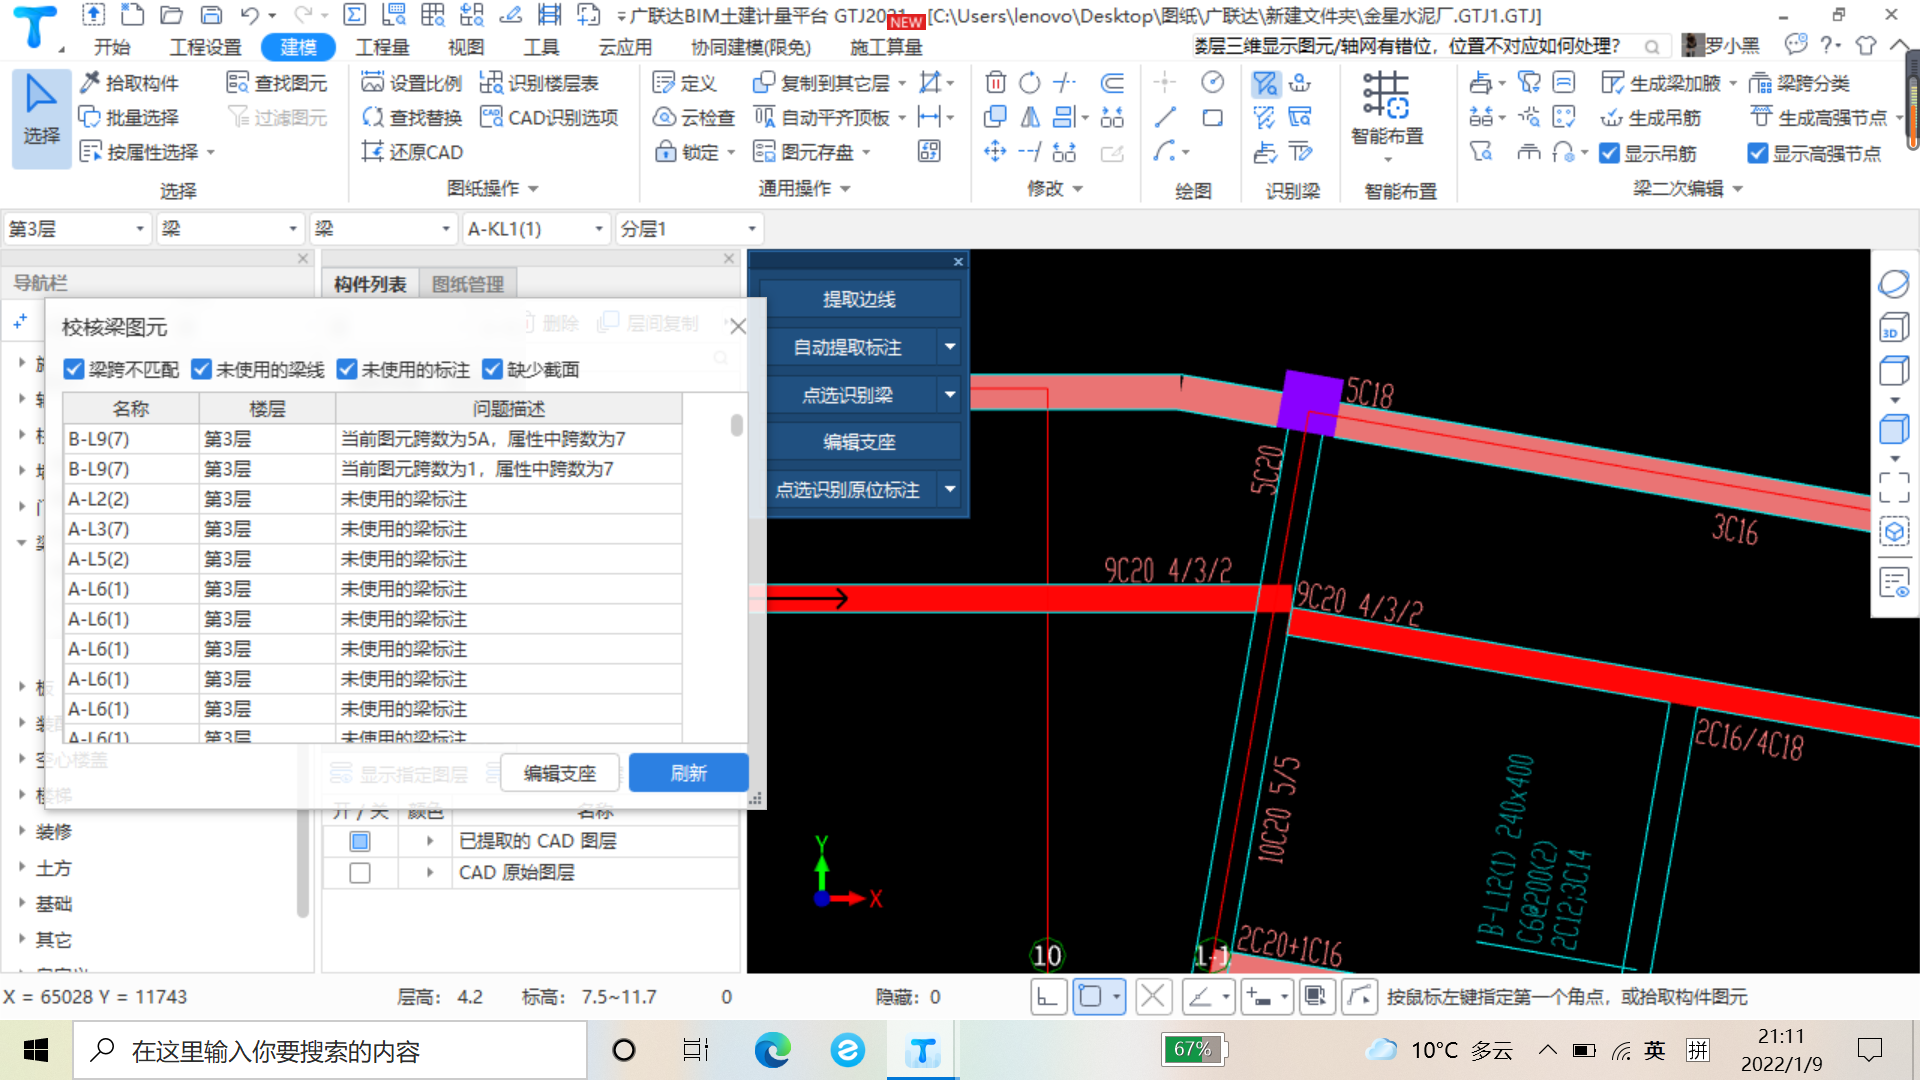Click the Windows taskbar search box
The height and width of the screenshot is (1080, 1920).
tap(330, 1051)
